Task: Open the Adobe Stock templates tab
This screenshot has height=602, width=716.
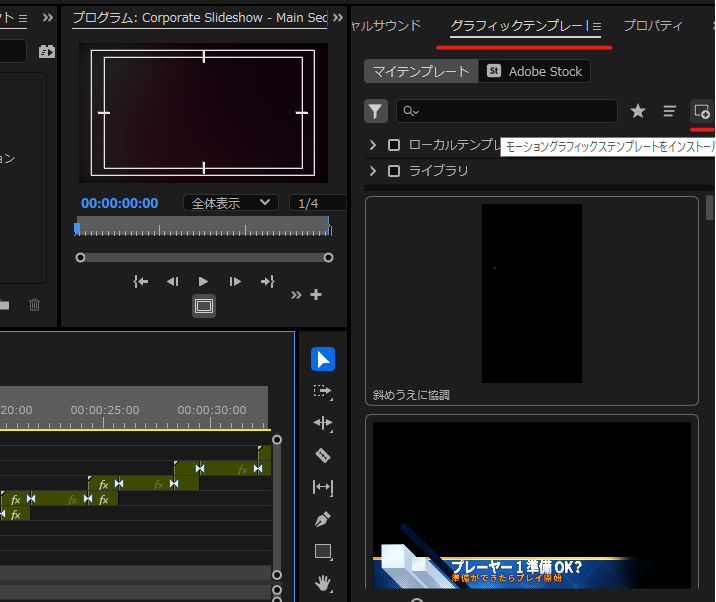Action: pos(535,71)
